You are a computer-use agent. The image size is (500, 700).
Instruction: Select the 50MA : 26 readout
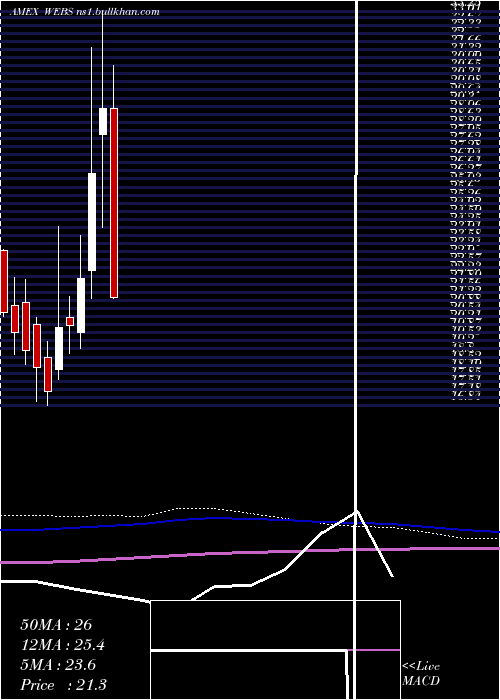click(56, 625)
